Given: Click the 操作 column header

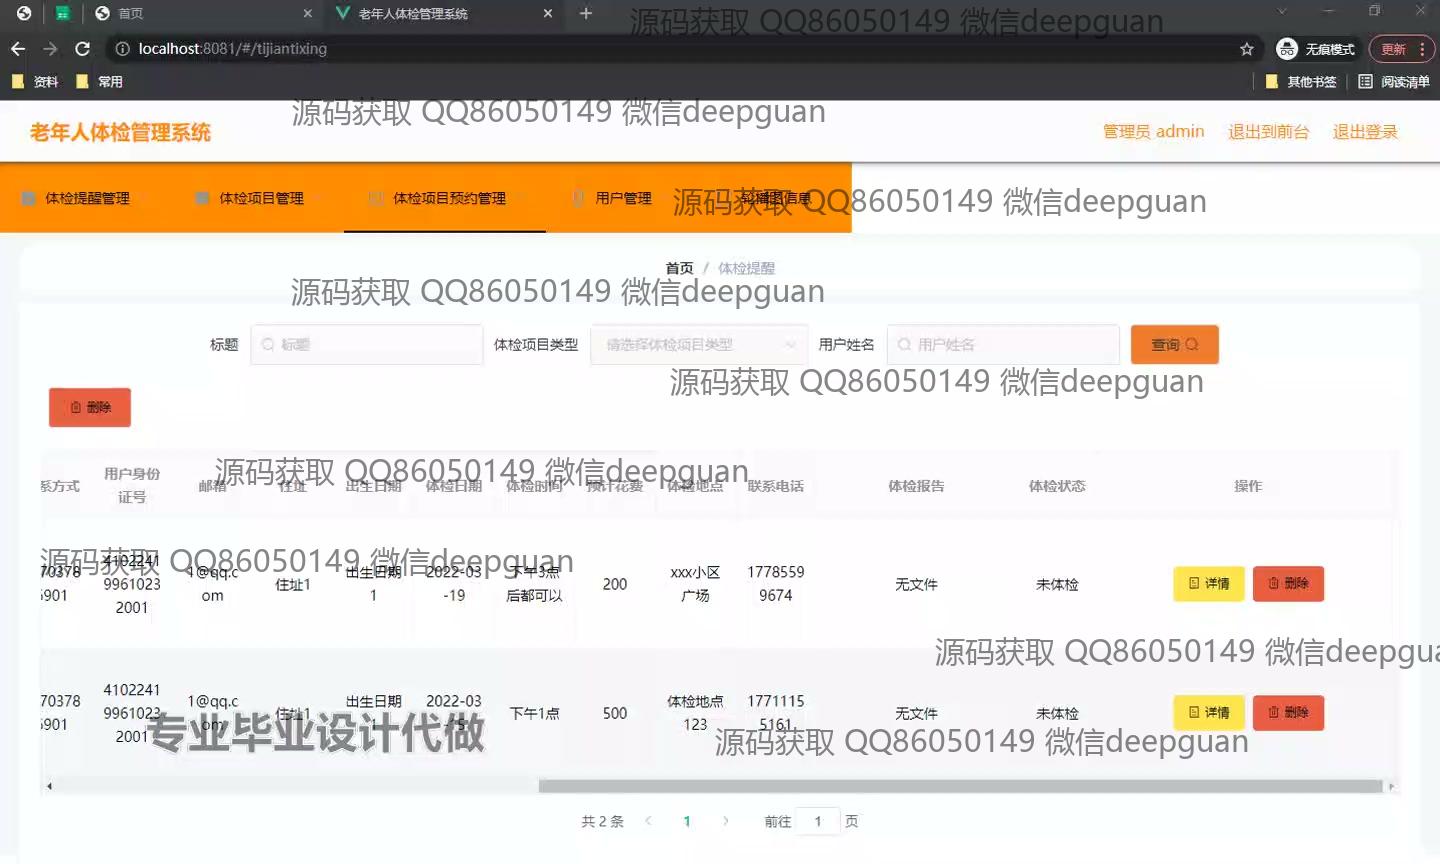Looking at the screenshot, I should tap(1248, 486).
